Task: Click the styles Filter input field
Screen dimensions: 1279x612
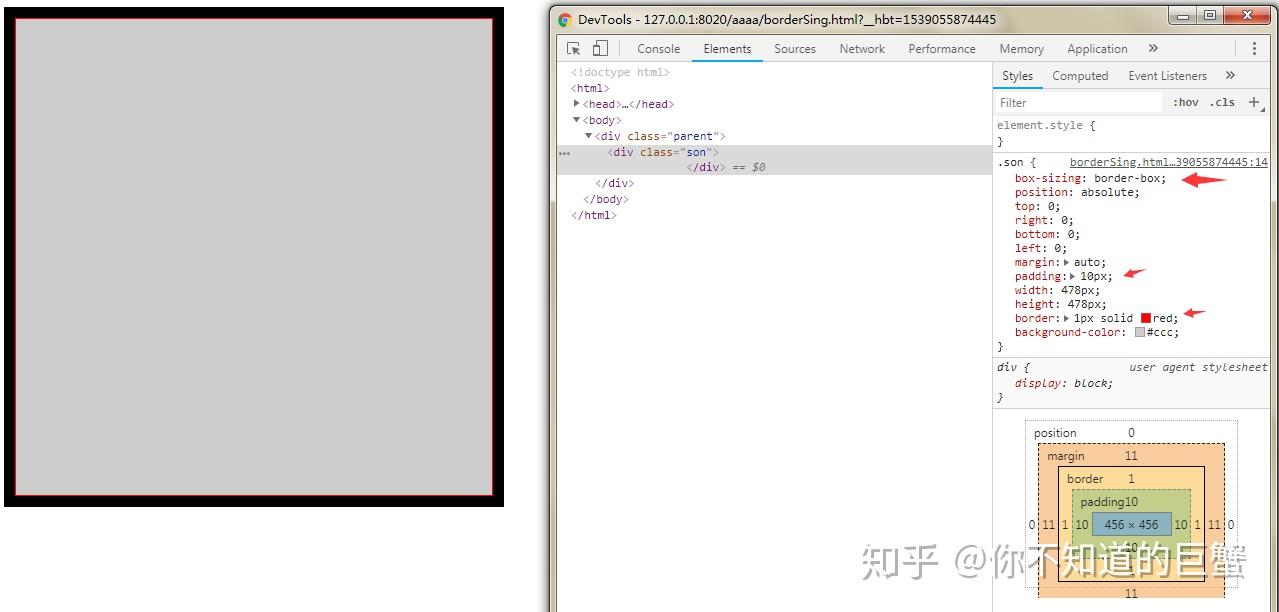Action: [1070, 101]
